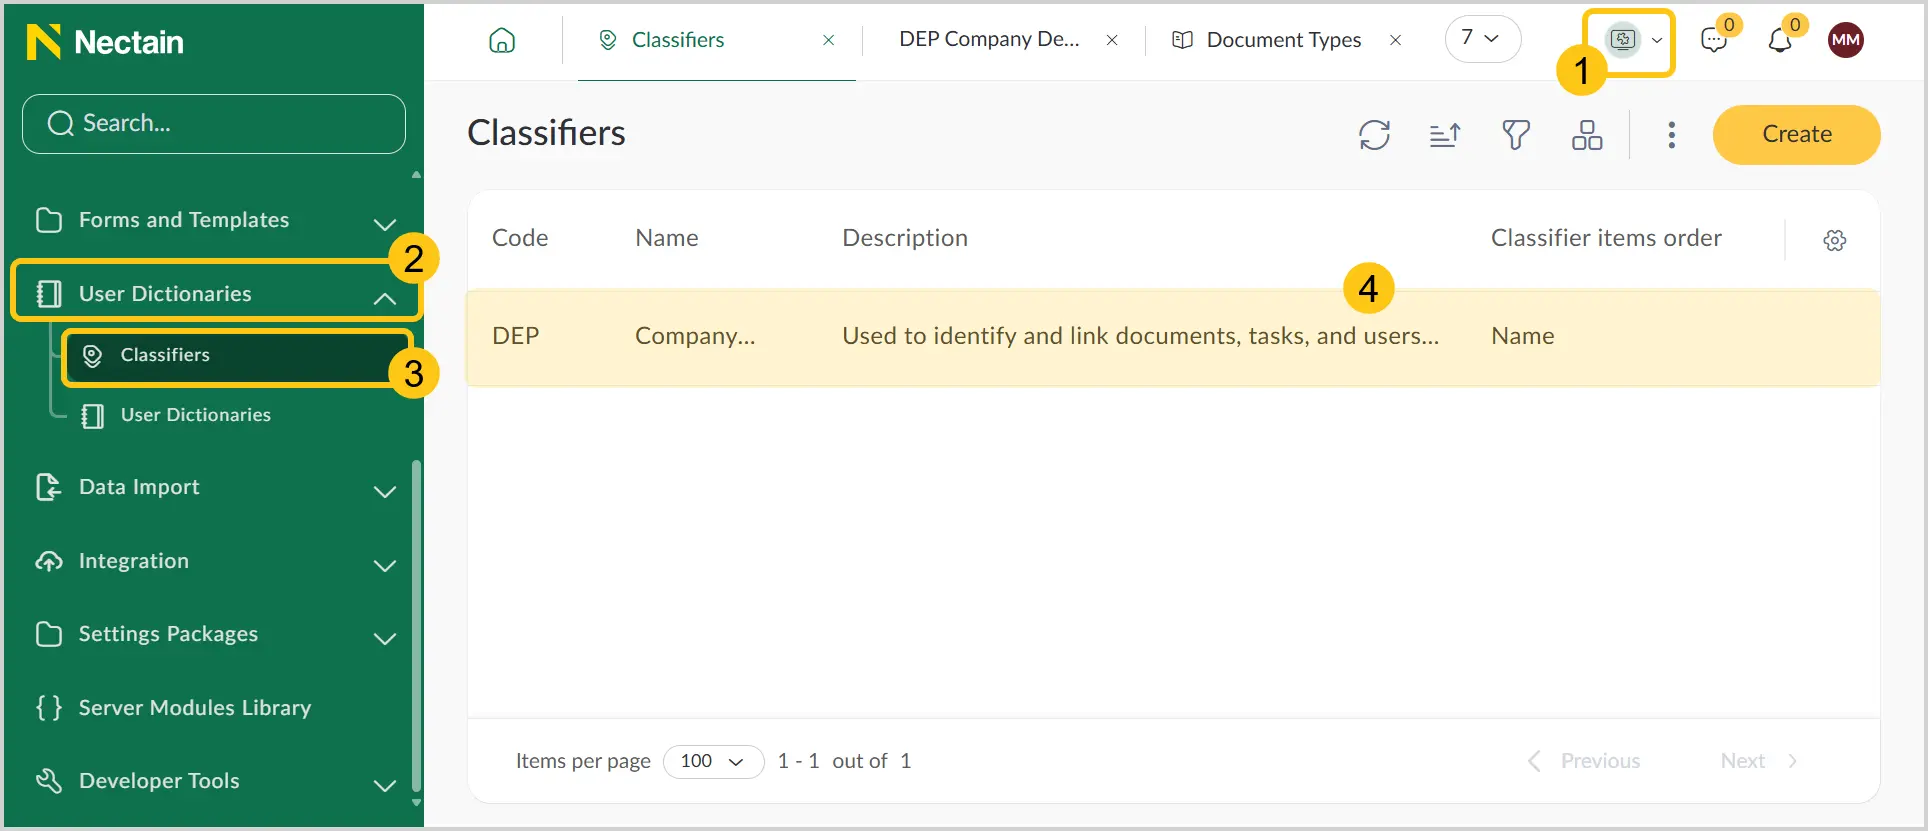Viewport: 1928px width, 831px height.
Task: Open the grouping blocks icon
Action: point(1587,135)
